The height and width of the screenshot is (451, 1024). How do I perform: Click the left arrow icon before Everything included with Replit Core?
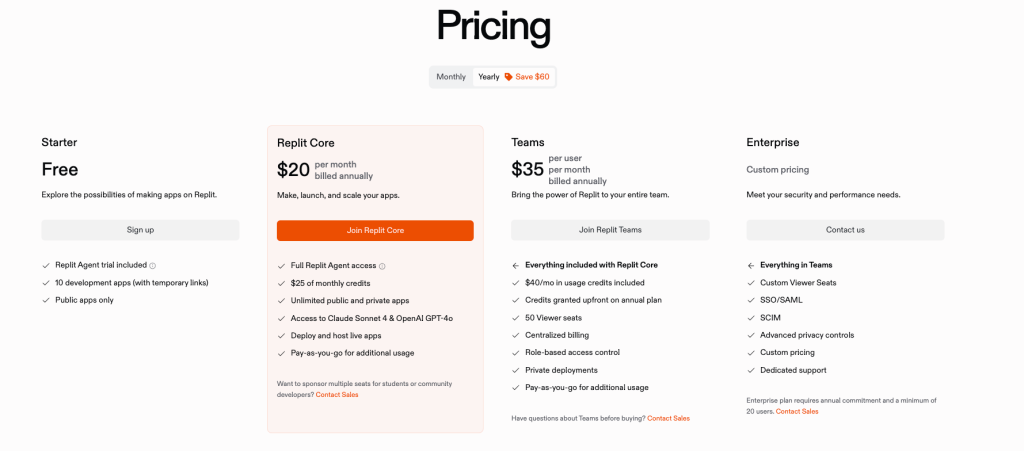516,266
